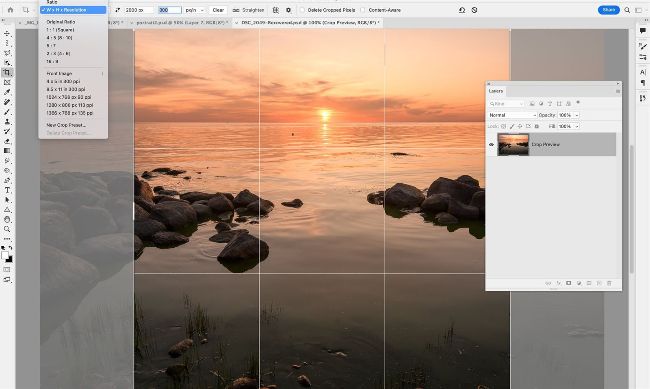This screenshot has width=650, height=389.
Task: Add a layer mask in Layers panel
Action: (569, 283)
